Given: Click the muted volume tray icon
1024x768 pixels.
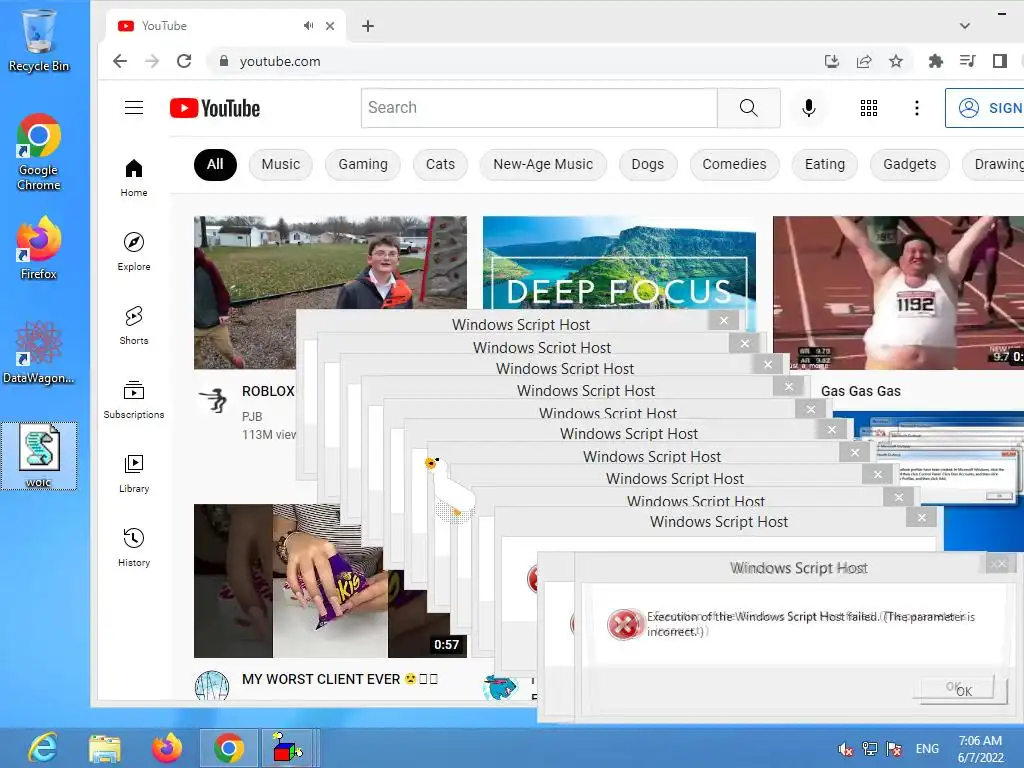Looking at the screenshot, I should [x=846, y=749].
